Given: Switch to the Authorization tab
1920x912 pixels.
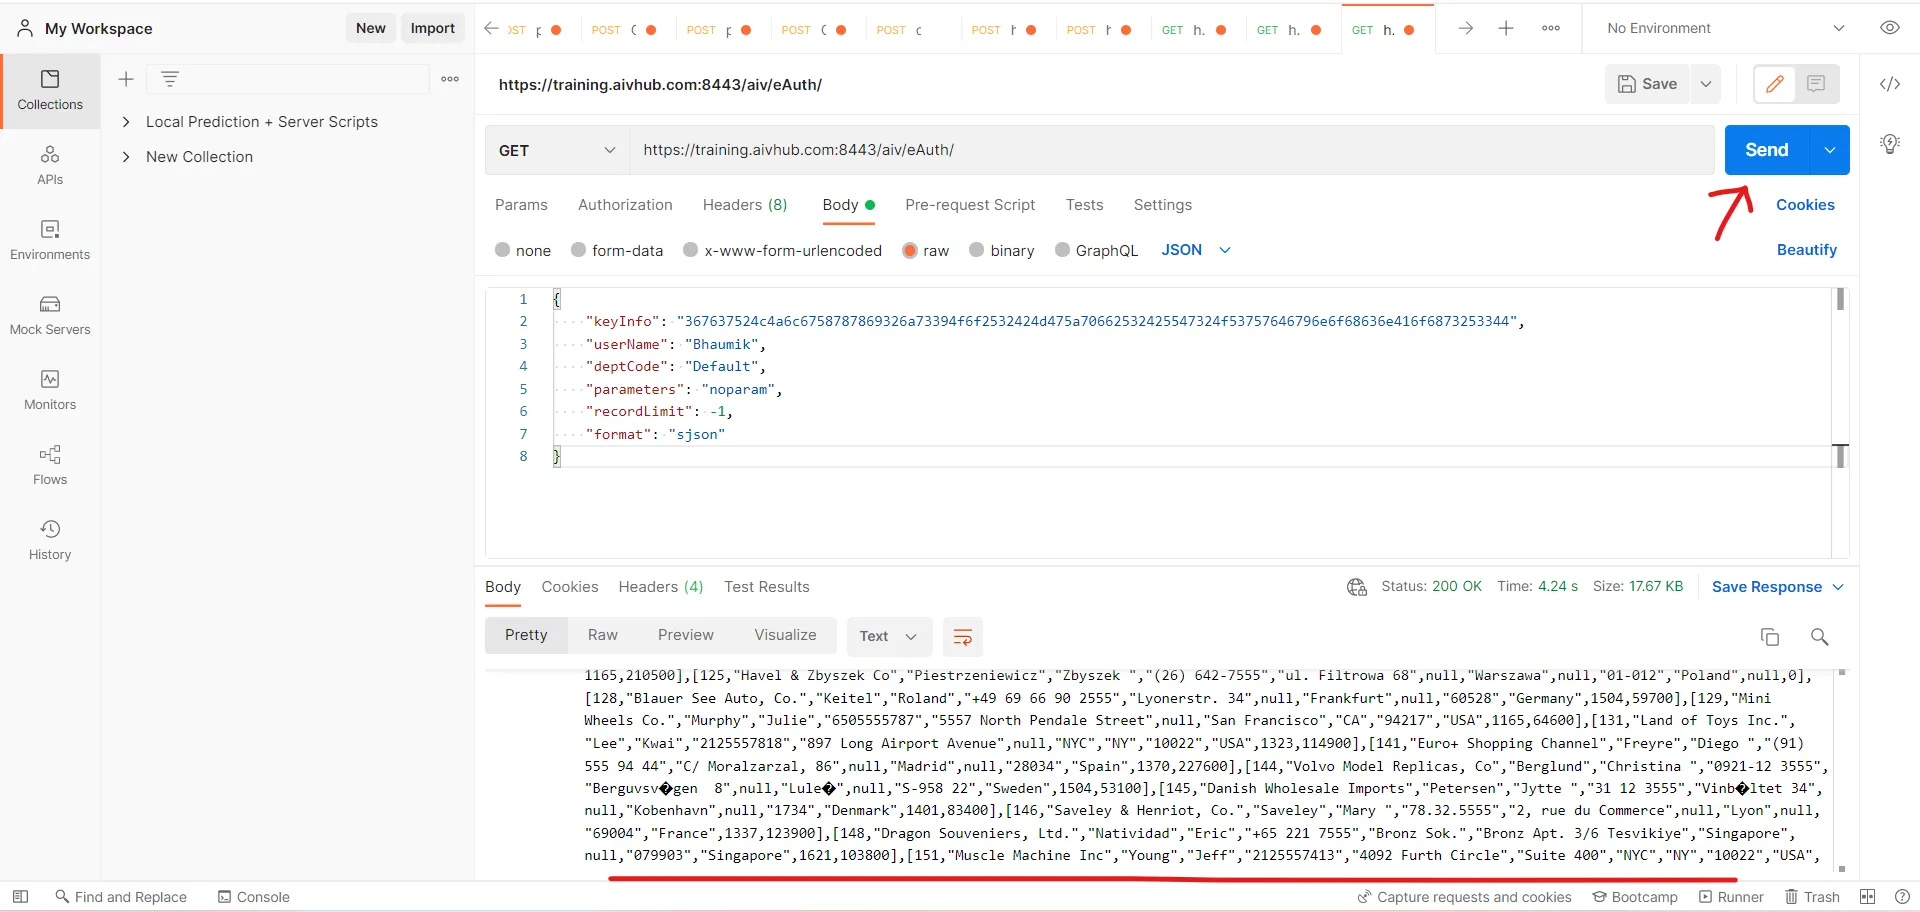Looking at the screenshot, I should pyautogui.click(x=625, y=205).
